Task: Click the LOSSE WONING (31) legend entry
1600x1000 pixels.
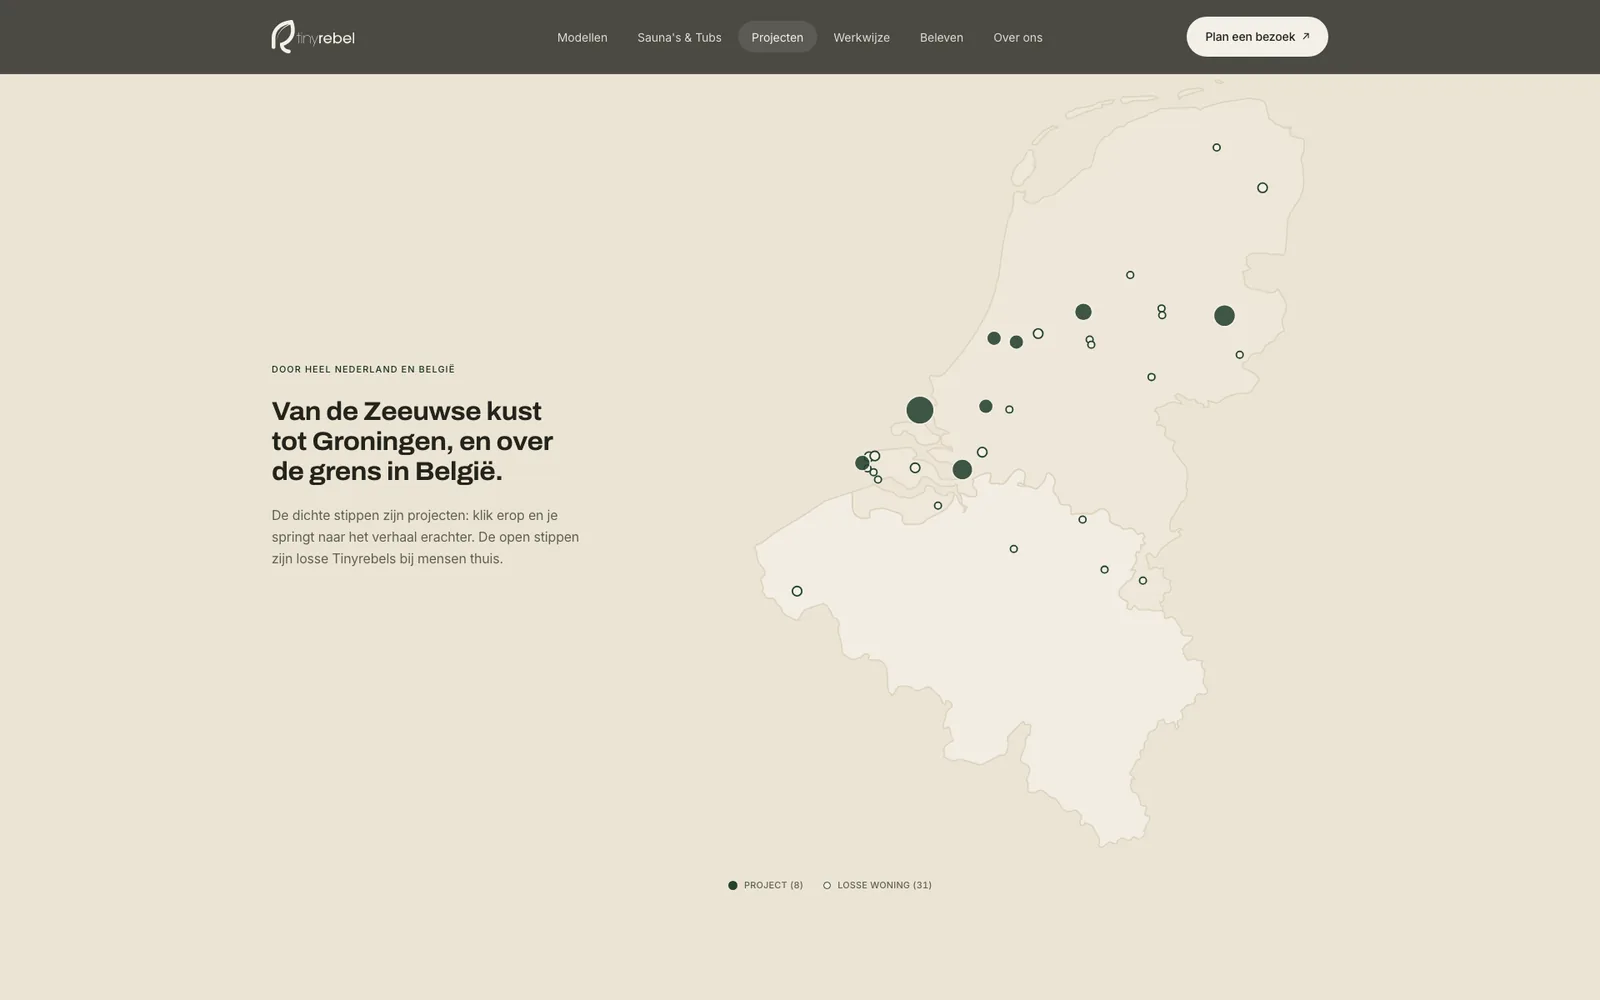Action: pos(877,885)
